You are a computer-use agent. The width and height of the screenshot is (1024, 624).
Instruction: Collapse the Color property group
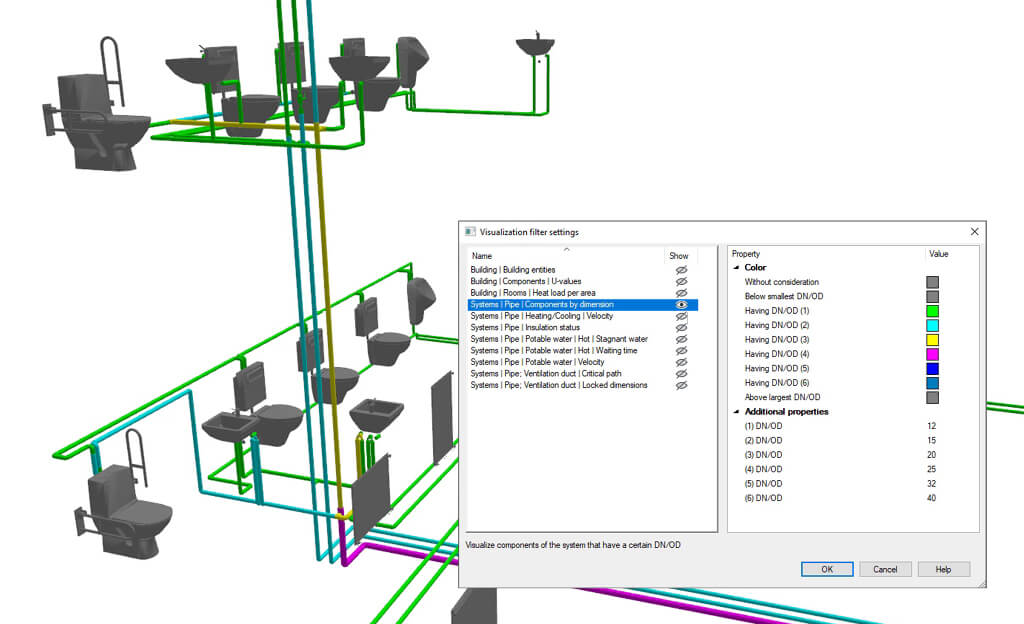[x=737, y=268]
